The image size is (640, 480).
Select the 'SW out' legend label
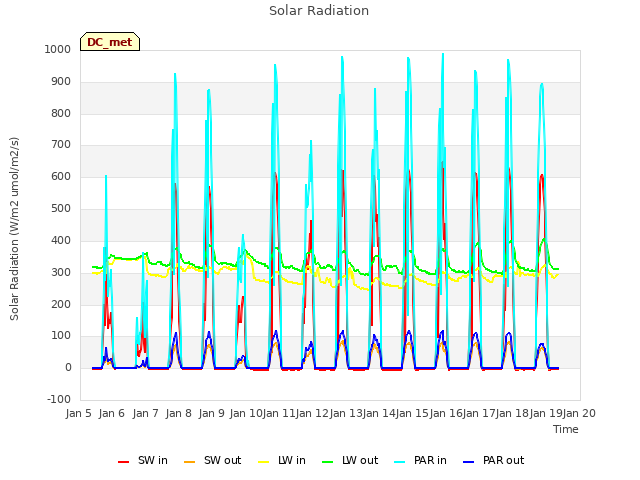click(222, 460)
